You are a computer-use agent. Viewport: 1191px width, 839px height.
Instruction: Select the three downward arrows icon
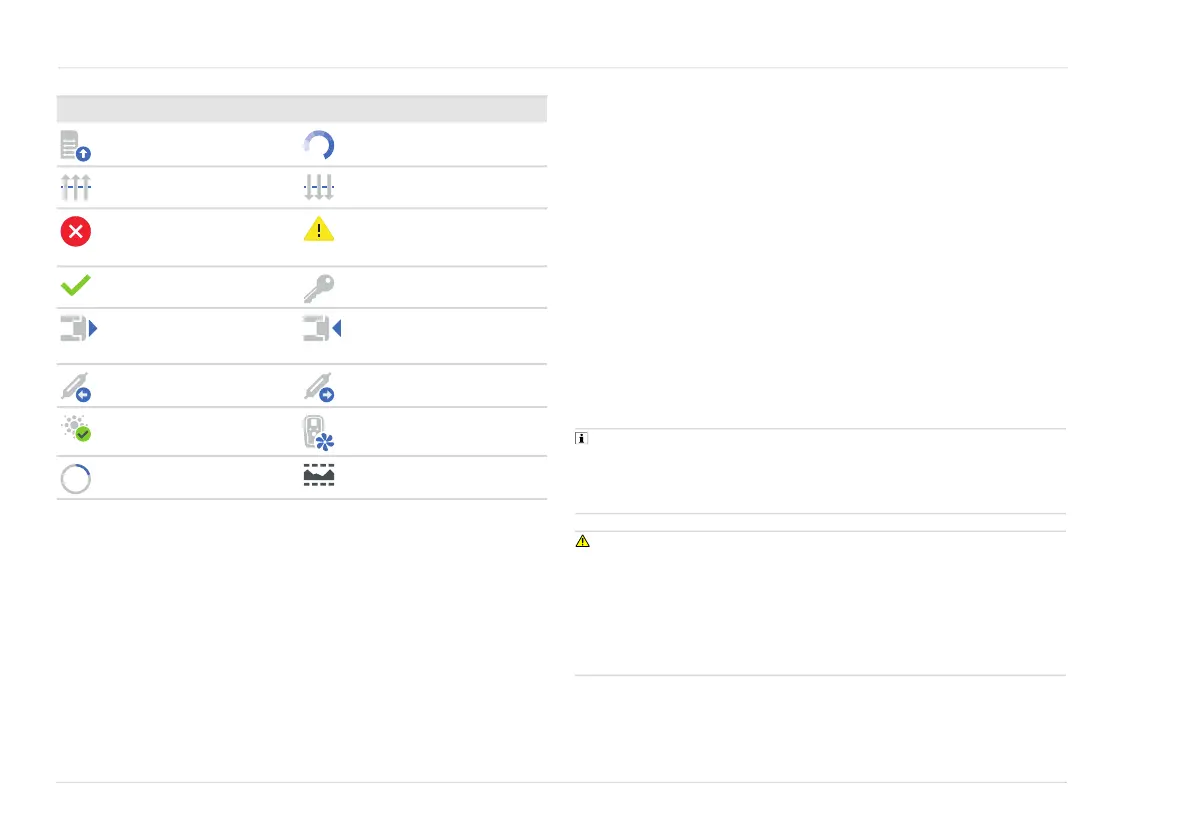(318, 187)
